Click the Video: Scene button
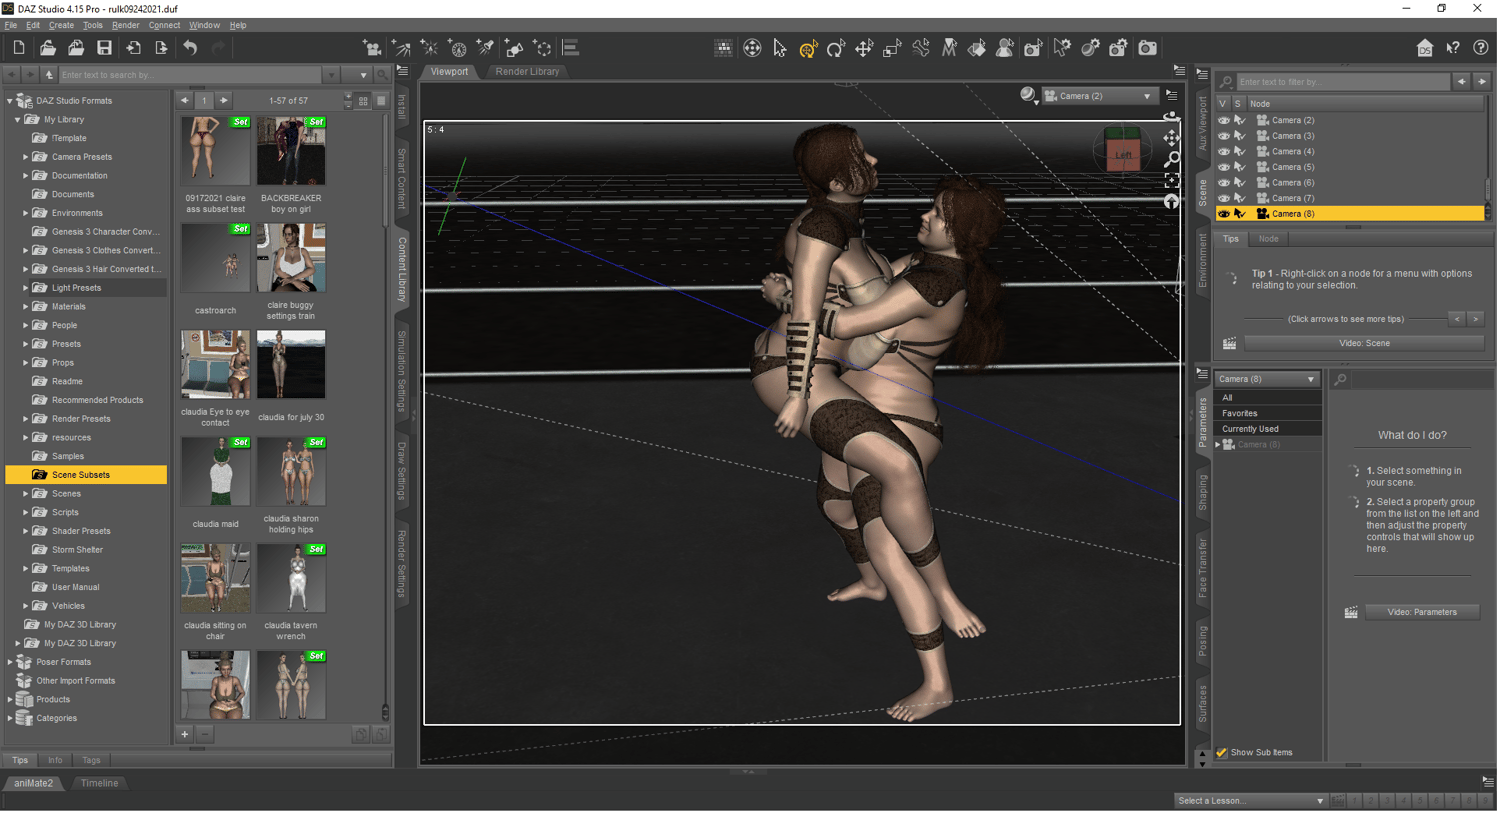 (x=1364, y=343)
